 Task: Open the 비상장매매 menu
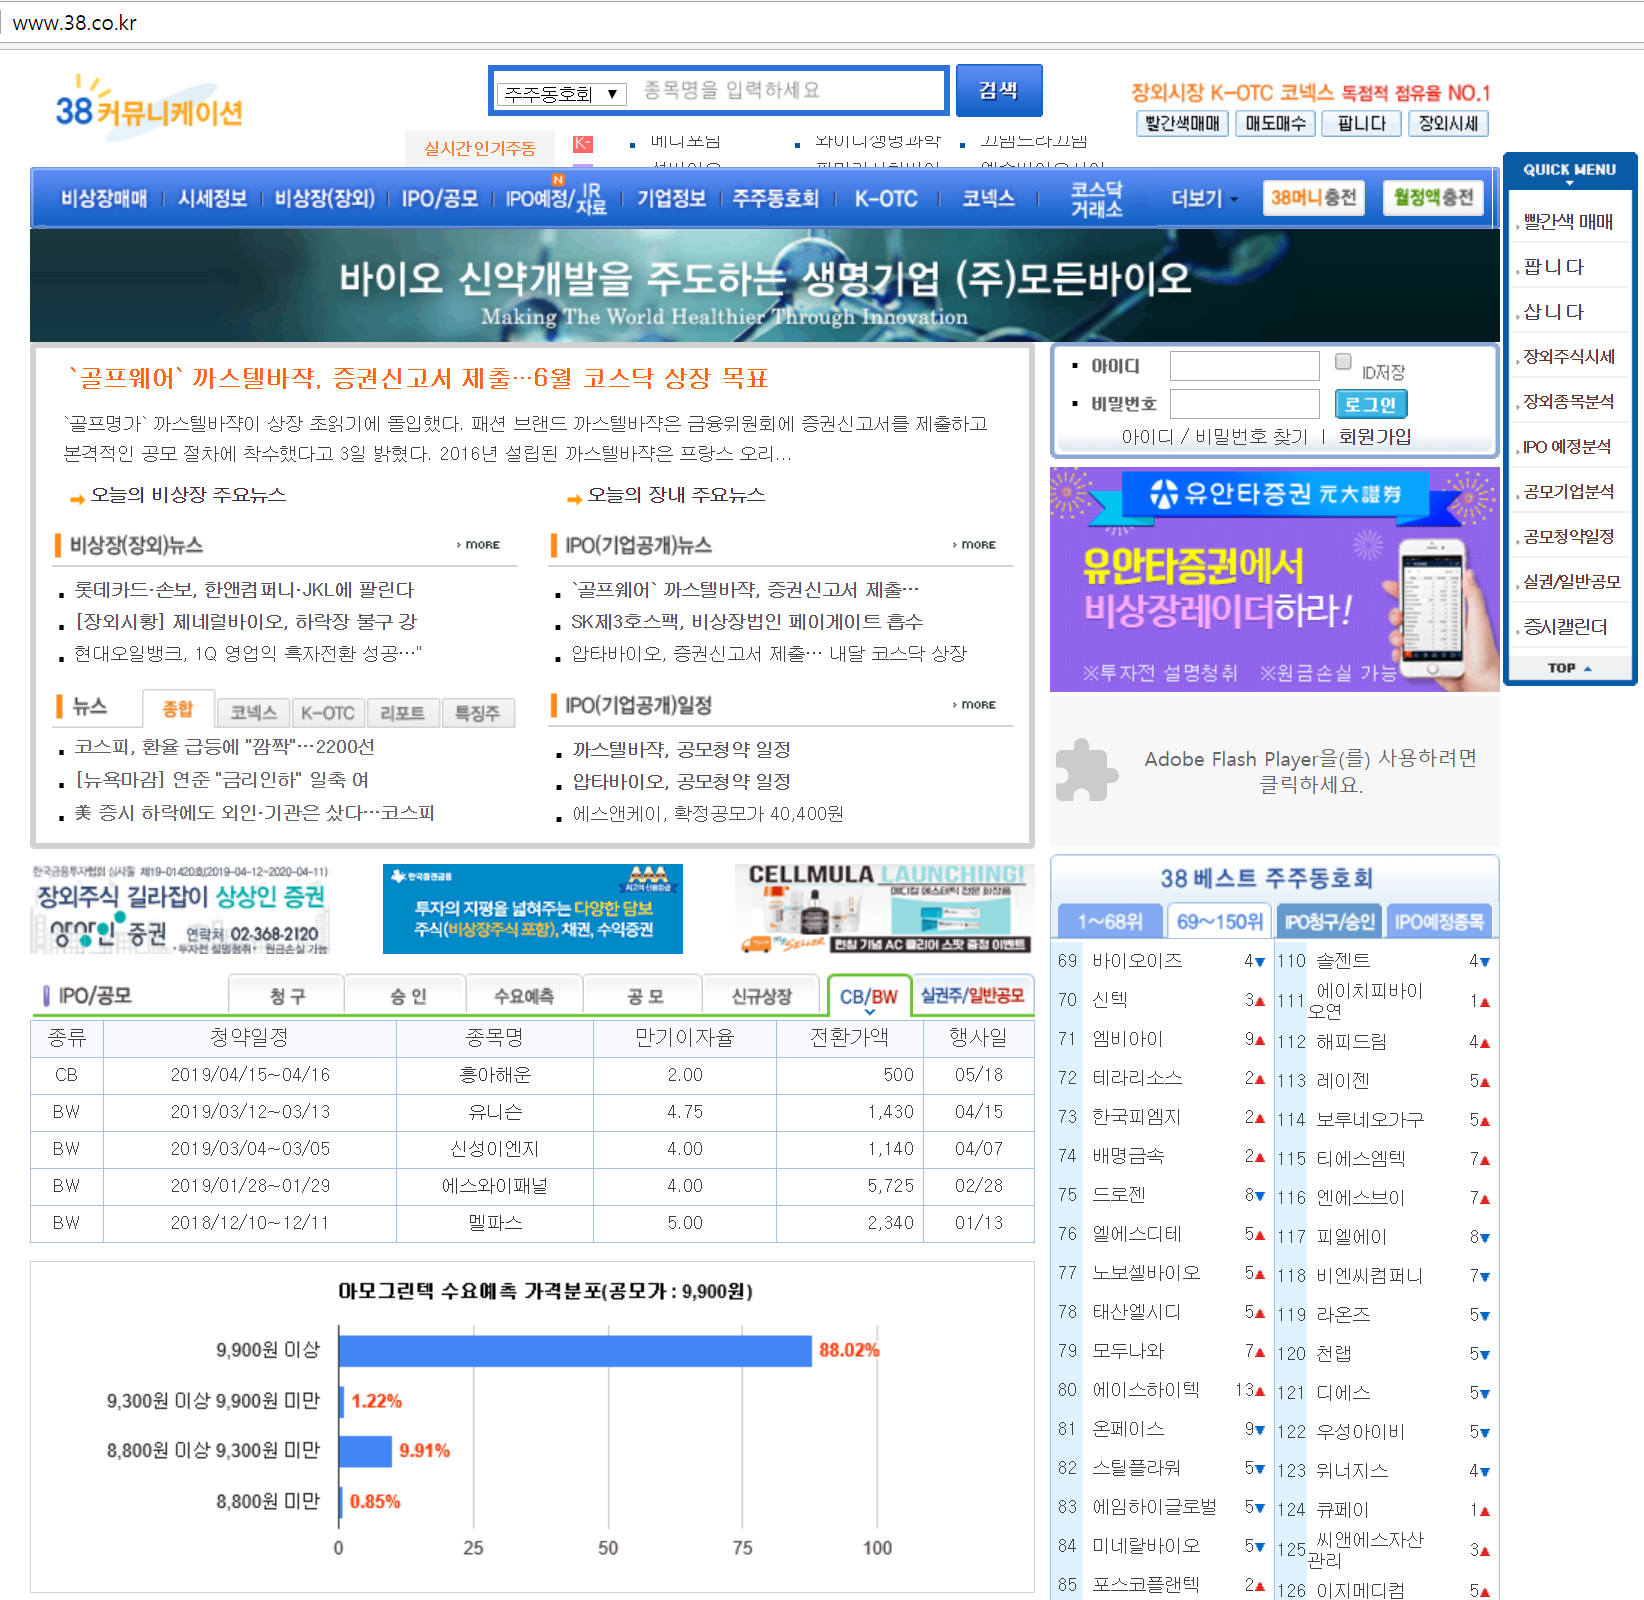[104, 198]
